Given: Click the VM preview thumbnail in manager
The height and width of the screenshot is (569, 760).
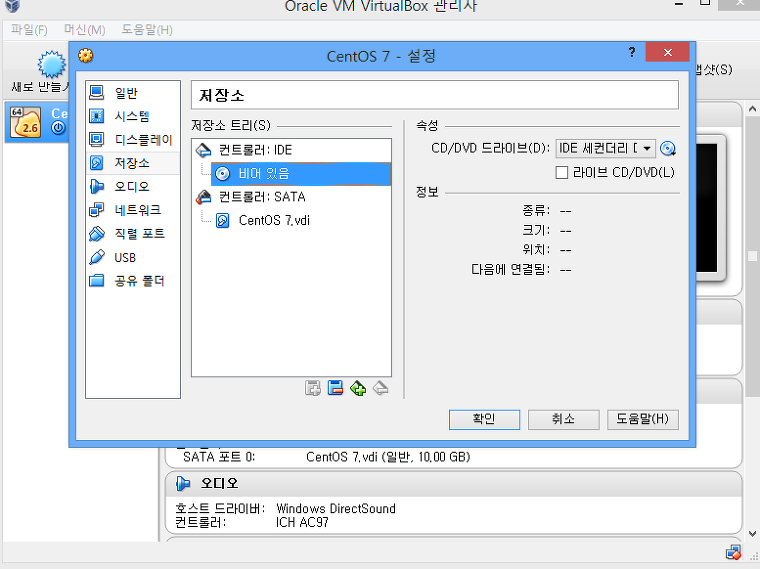Looking at the screenshot, I should [x=711, y=208].
